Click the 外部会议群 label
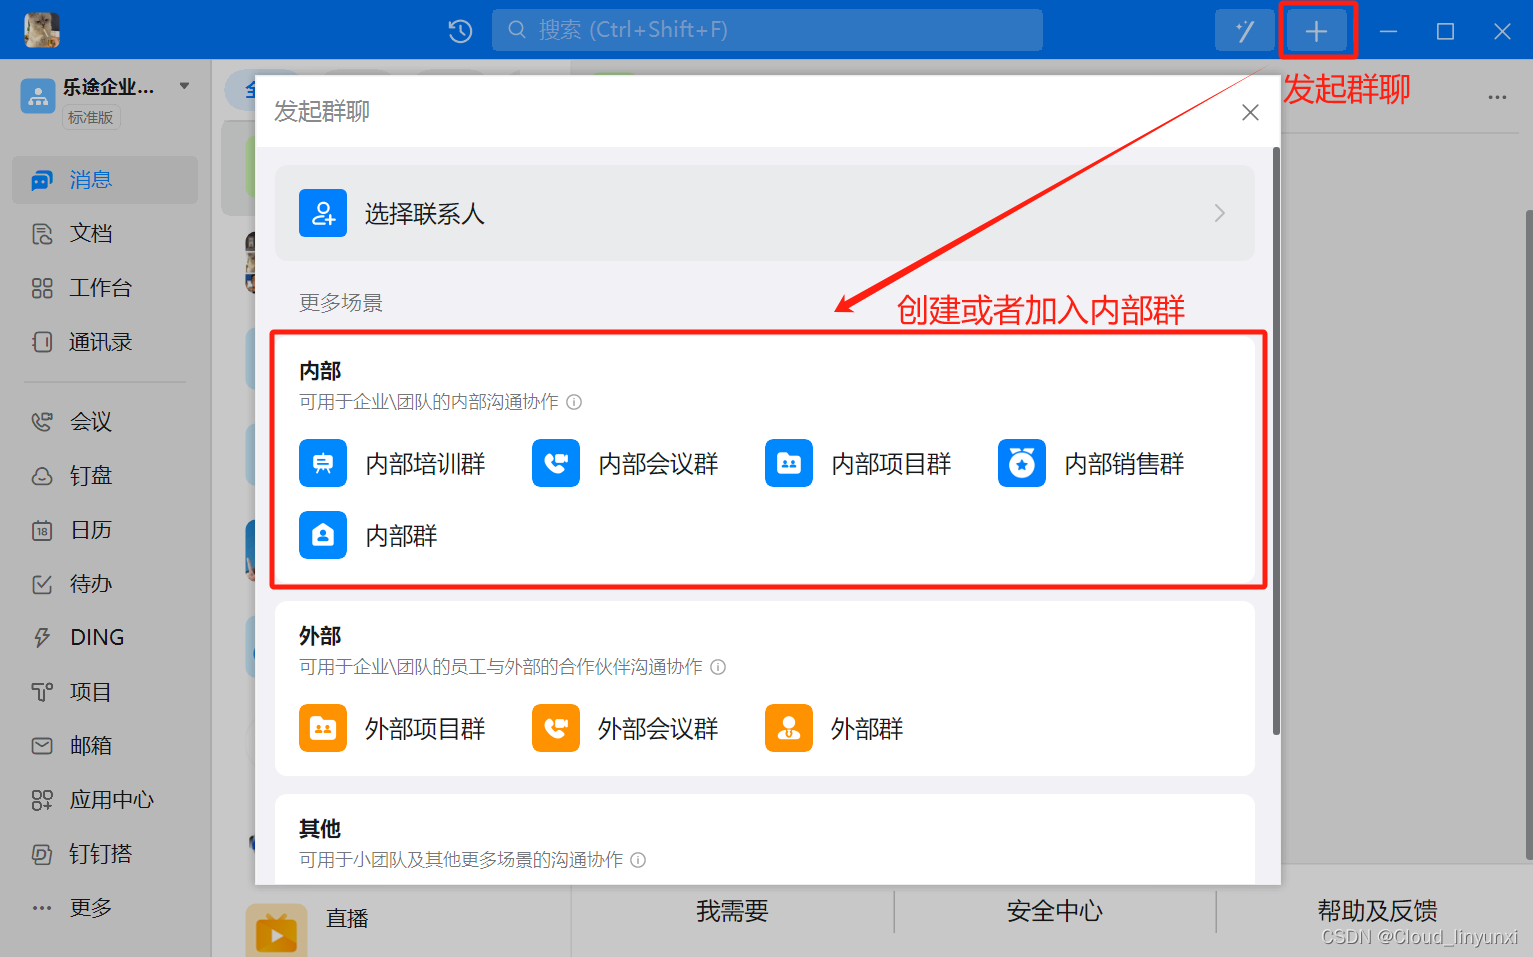1533x957 pixels. [658, 729]
